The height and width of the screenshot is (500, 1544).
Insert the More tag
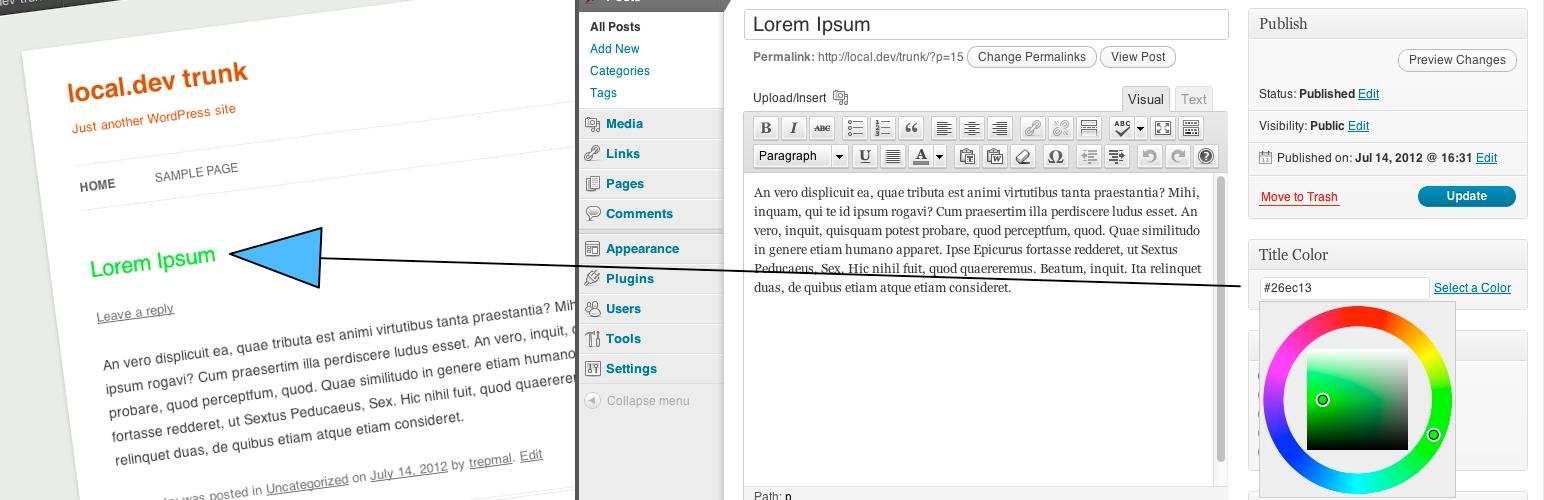coord(1089,128)
